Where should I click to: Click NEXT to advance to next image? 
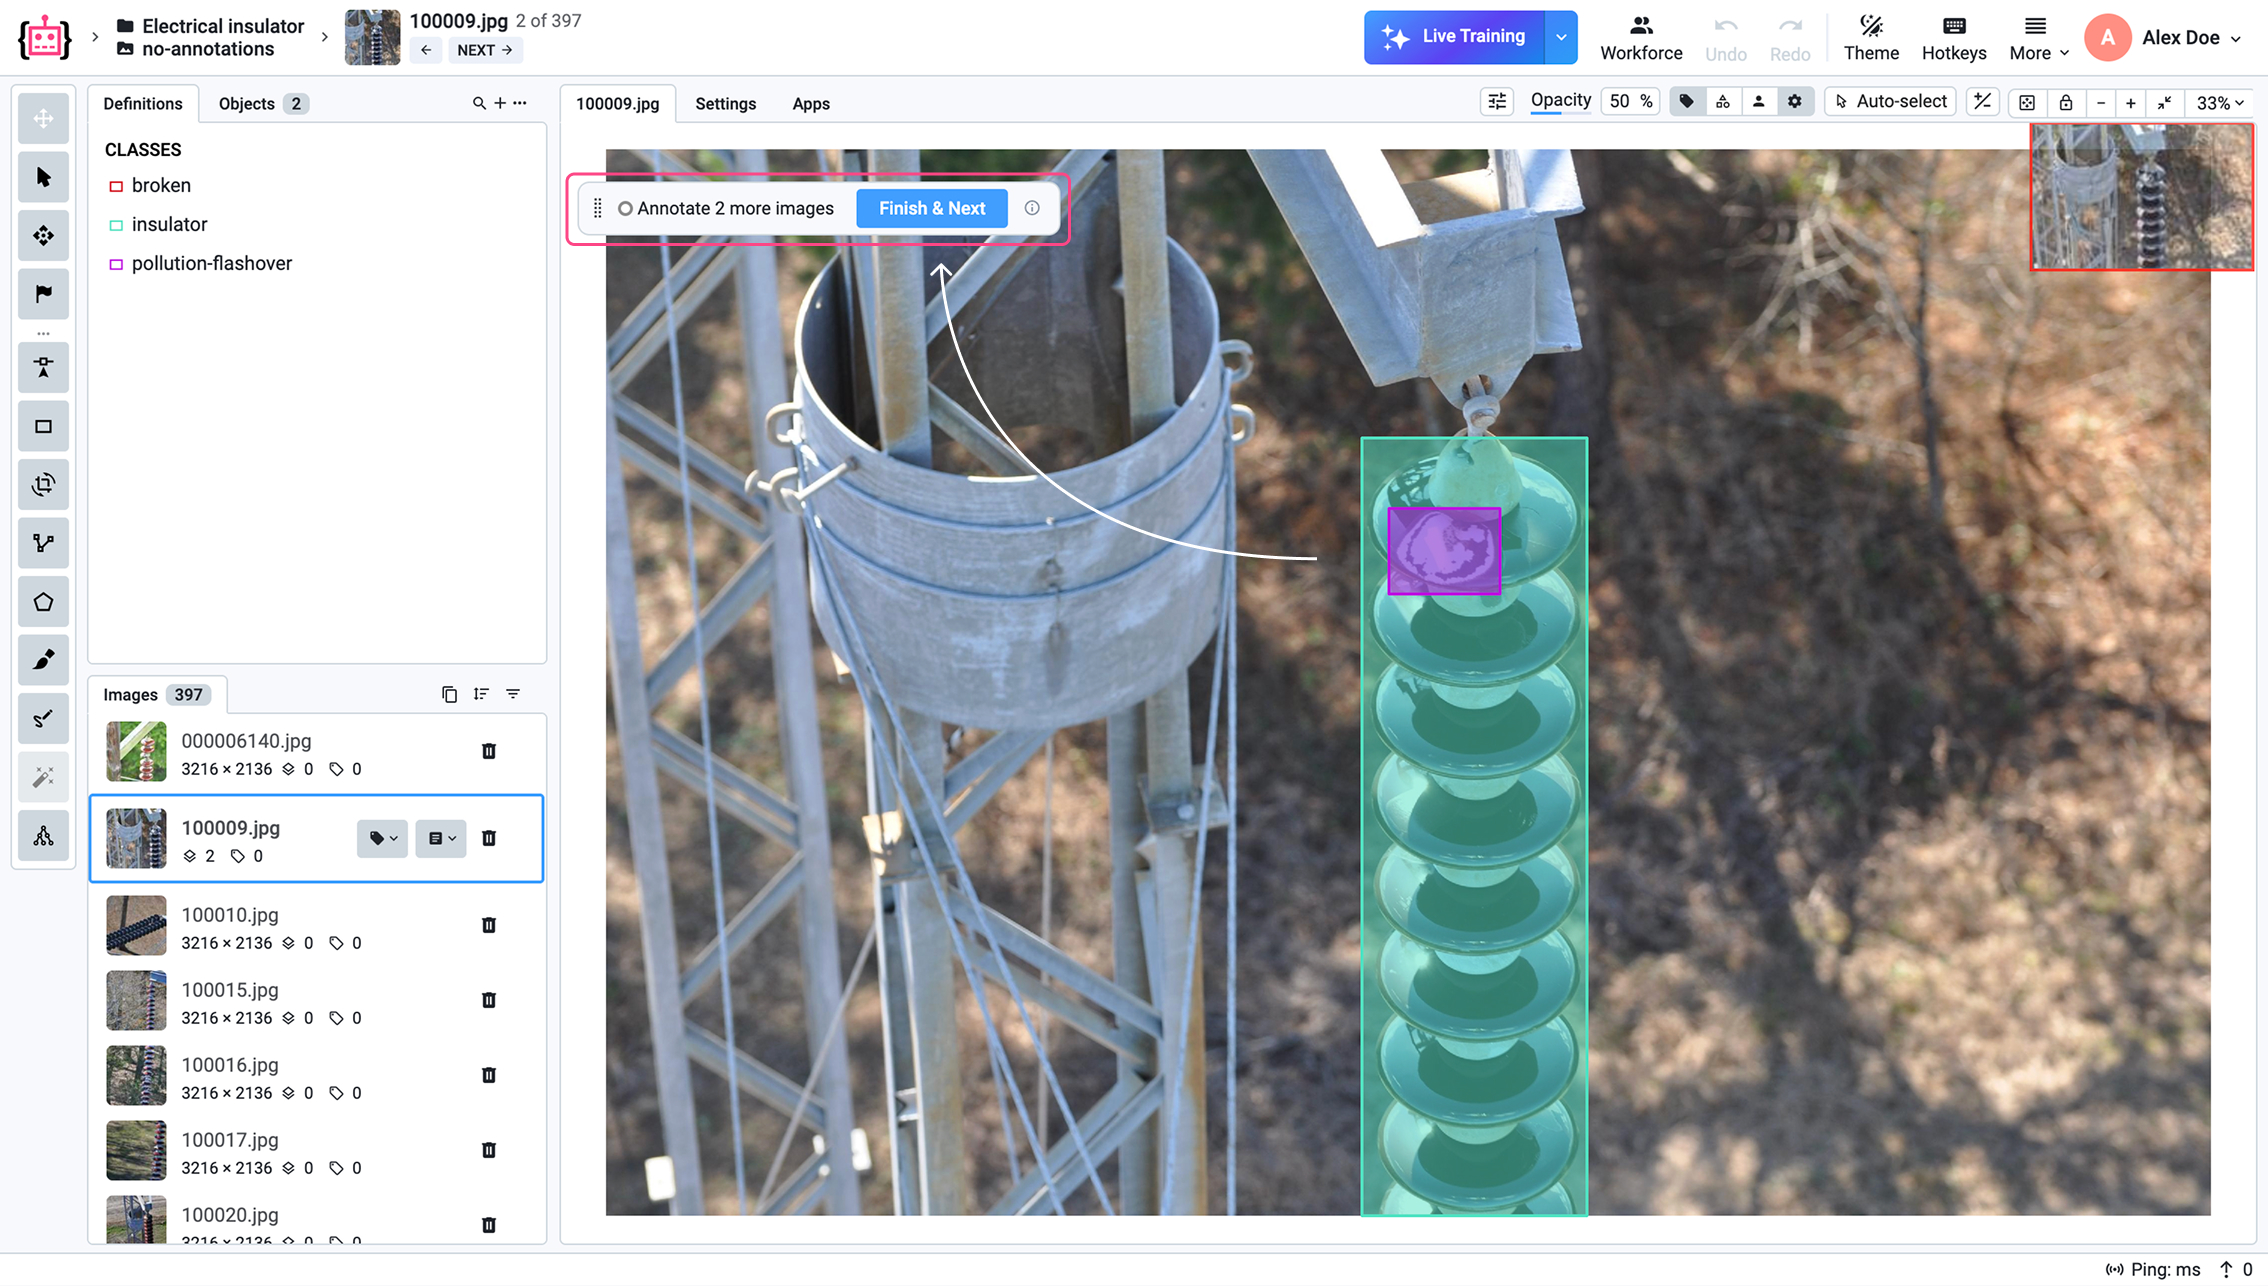coord(485,50)
